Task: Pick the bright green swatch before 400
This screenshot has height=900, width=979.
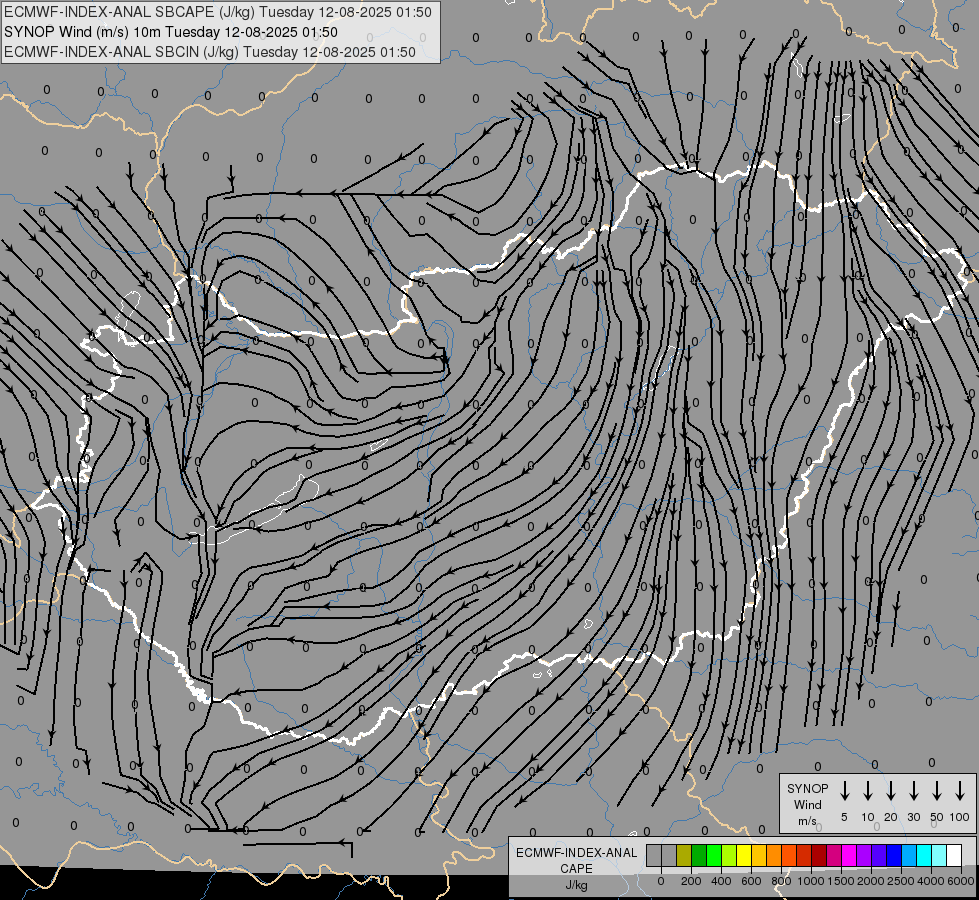Action: pyautogui.click(x=714, y=856)
